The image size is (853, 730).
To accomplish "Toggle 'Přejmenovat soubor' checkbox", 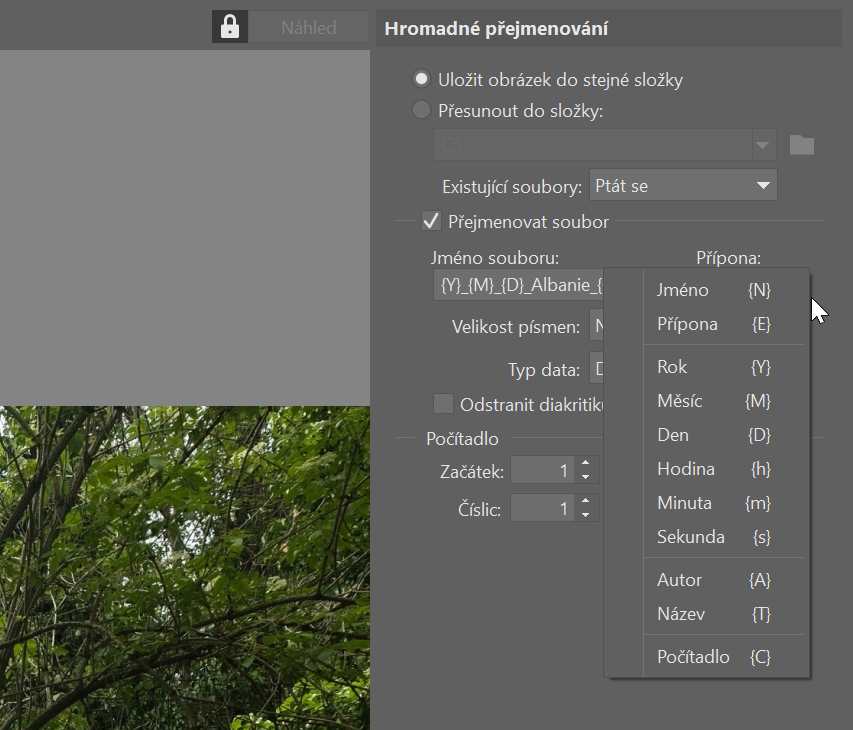I will point(432,221).
